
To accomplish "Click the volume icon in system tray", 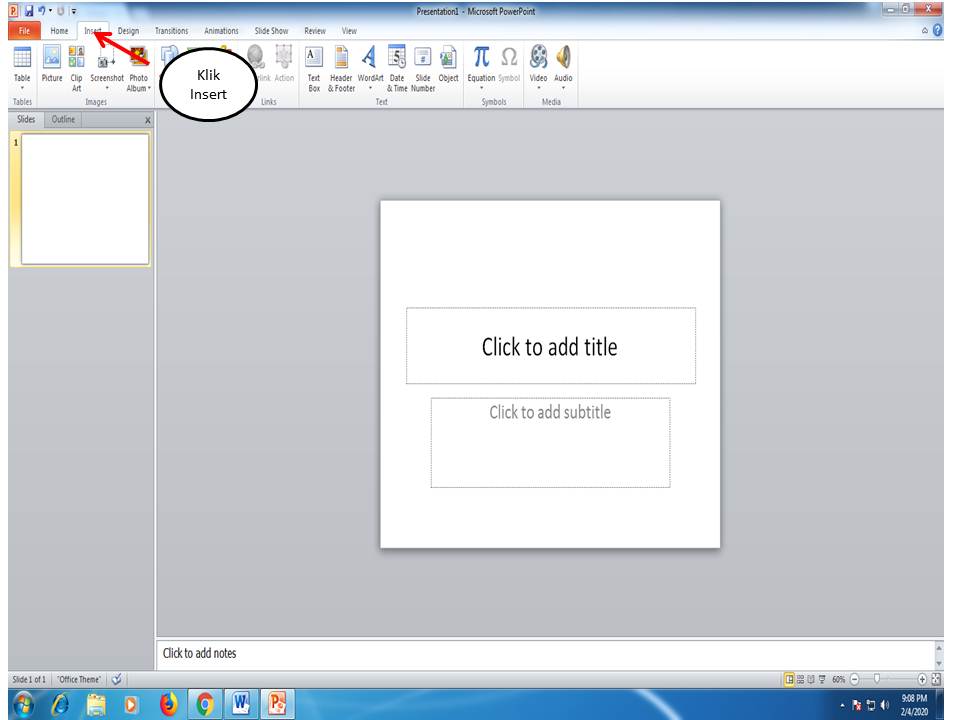I will tap(885, 705).
